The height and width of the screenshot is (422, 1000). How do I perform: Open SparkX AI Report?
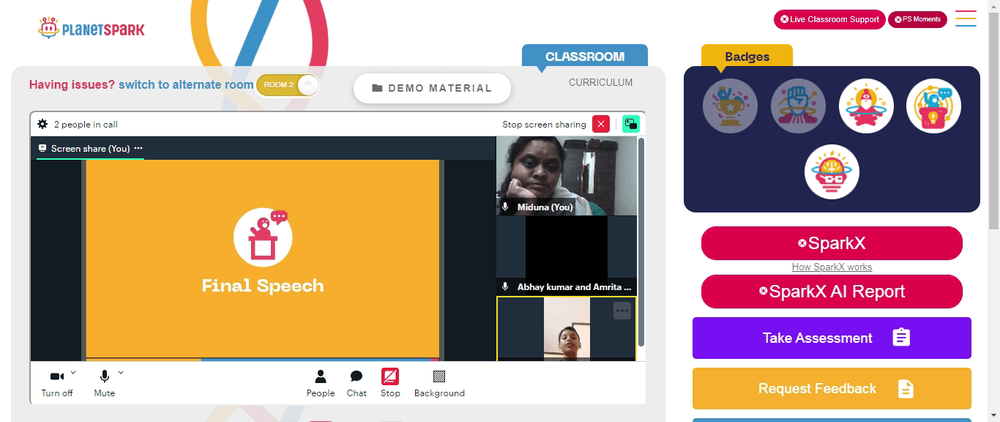pos(832,291)
